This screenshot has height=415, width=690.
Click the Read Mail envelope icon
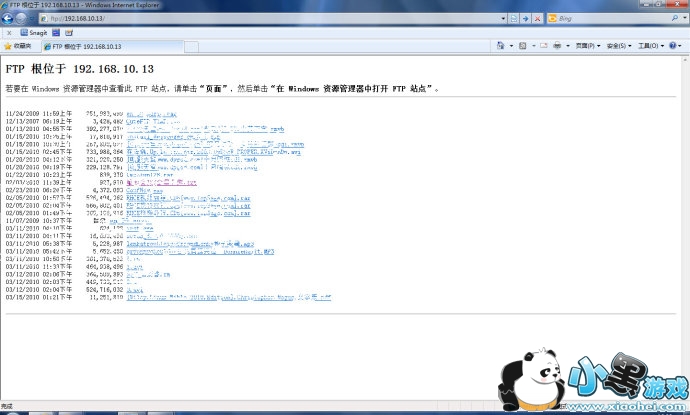(x=544, y=45)
